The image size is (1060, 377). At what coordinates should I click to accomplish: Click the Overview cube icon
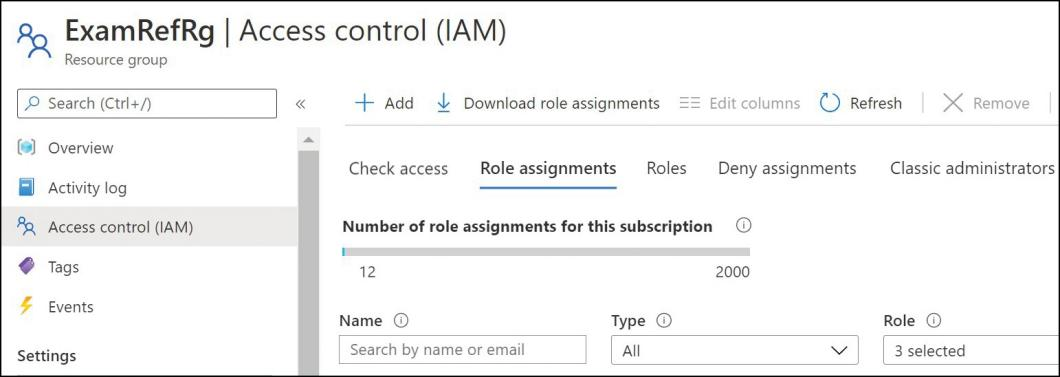pos(26,147)
